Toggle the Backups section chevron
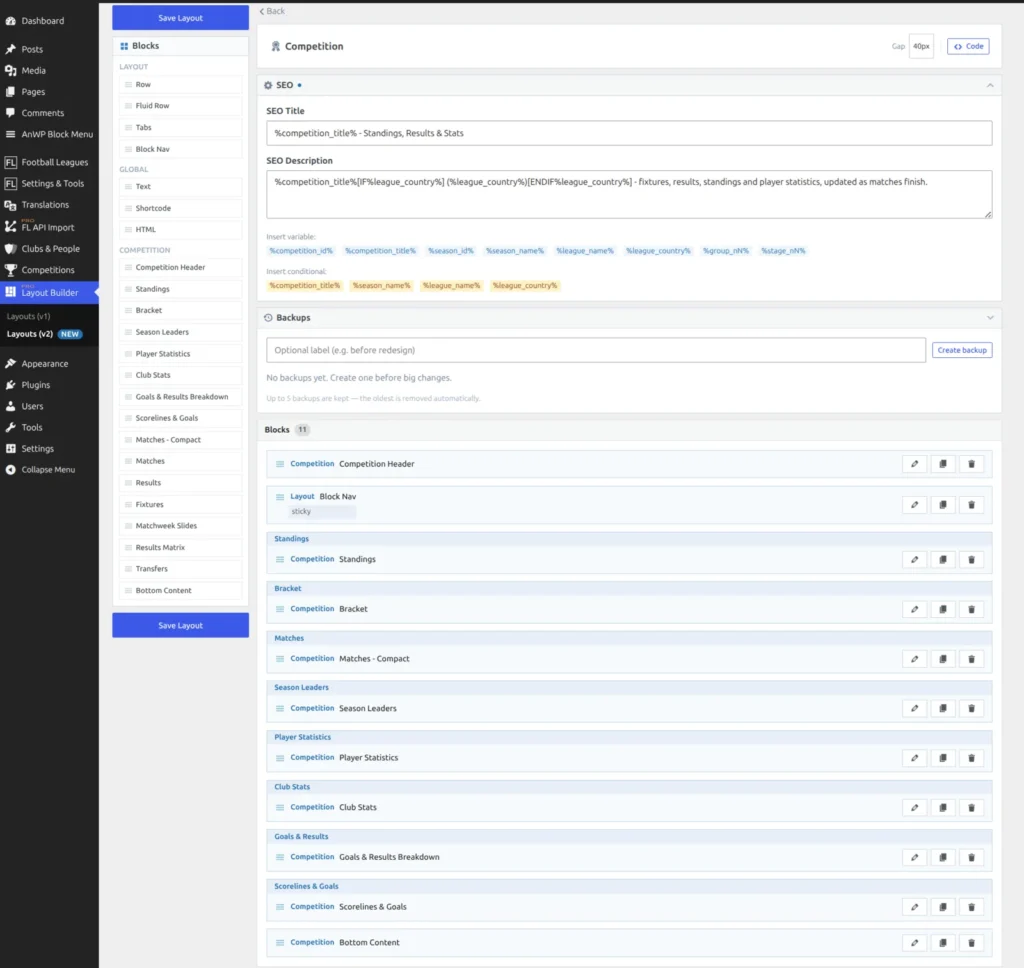1024x968 pixels. point(990,317)
